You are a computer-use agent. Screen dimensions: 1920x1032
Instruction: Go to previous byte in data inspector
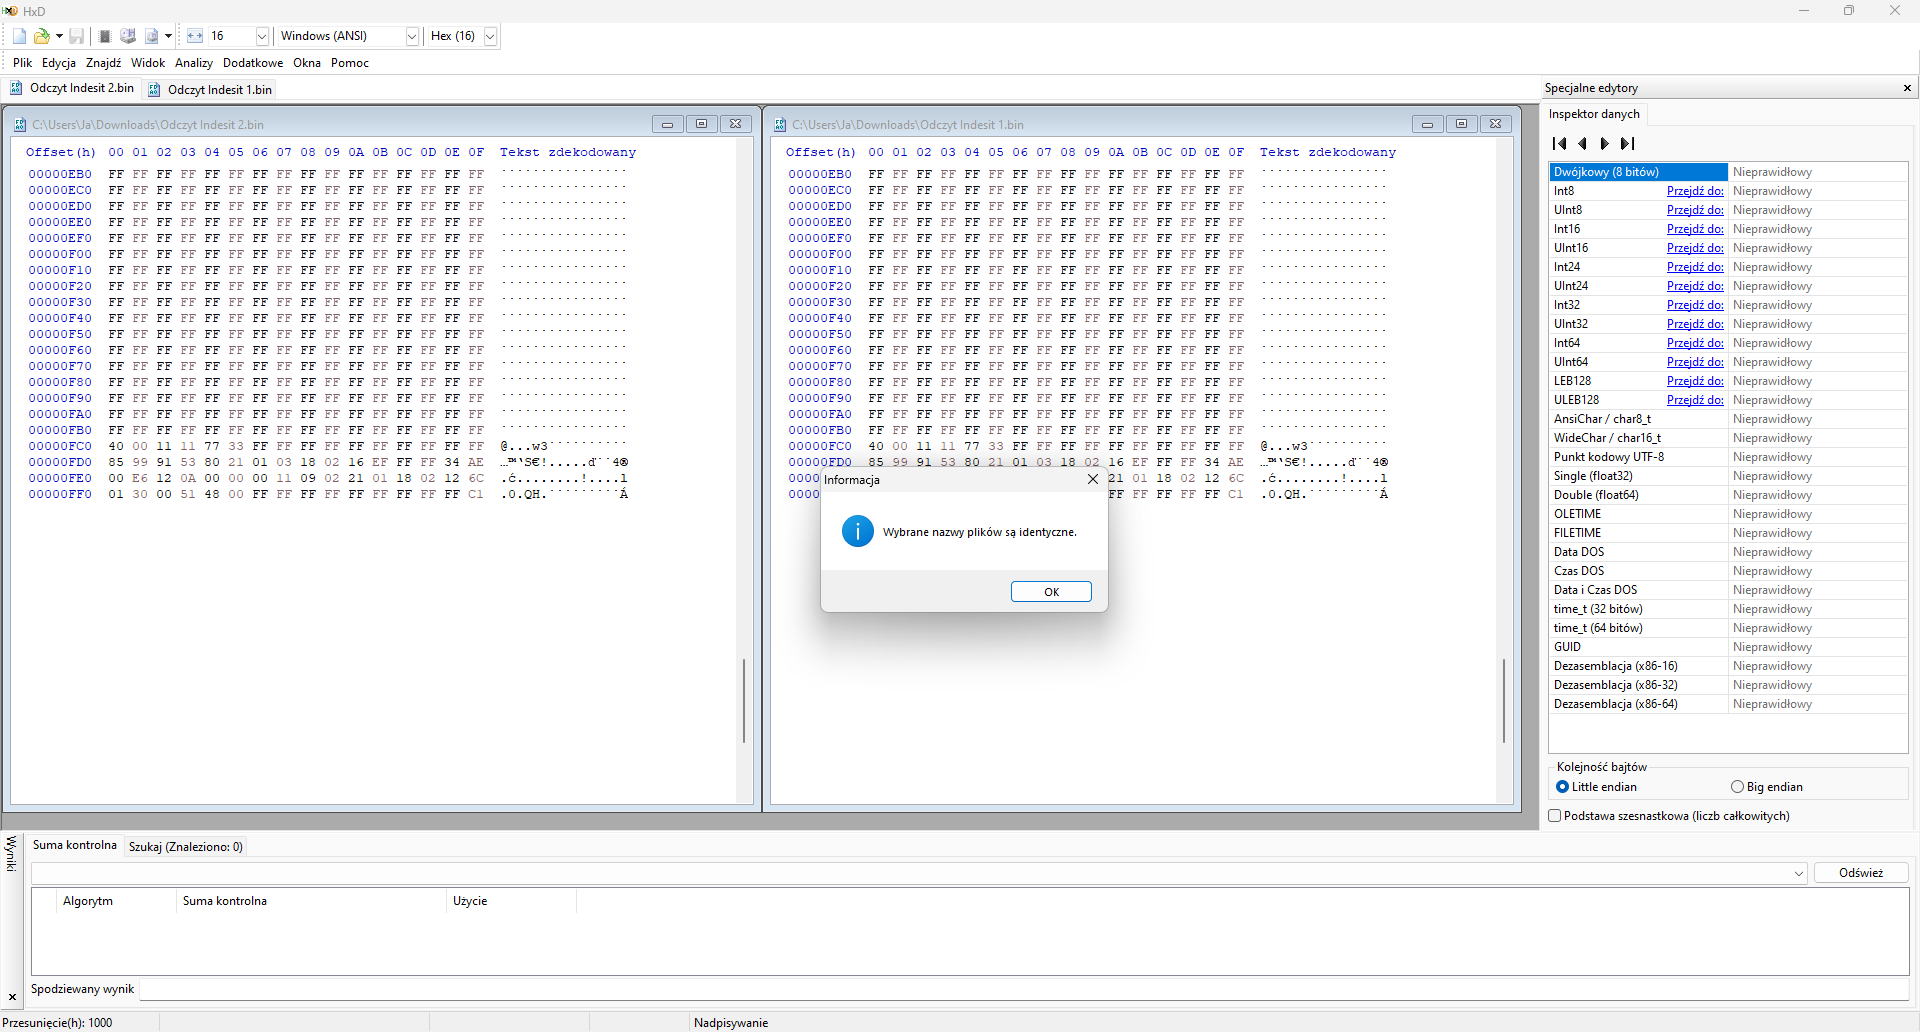1582,143
